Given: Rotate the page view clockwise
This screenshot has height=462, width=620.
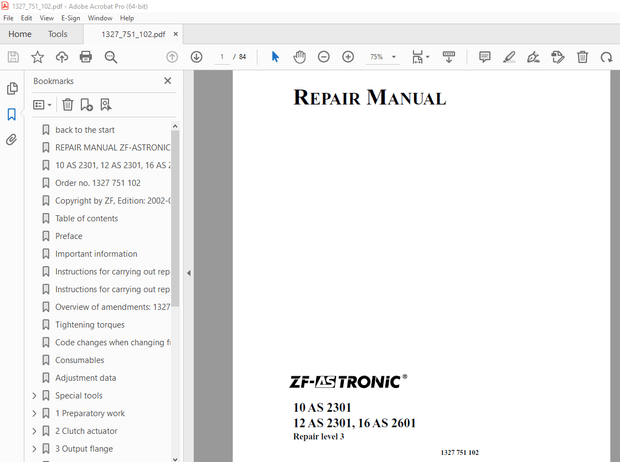Looking at the screenshot, I should (x=607, y=57).
